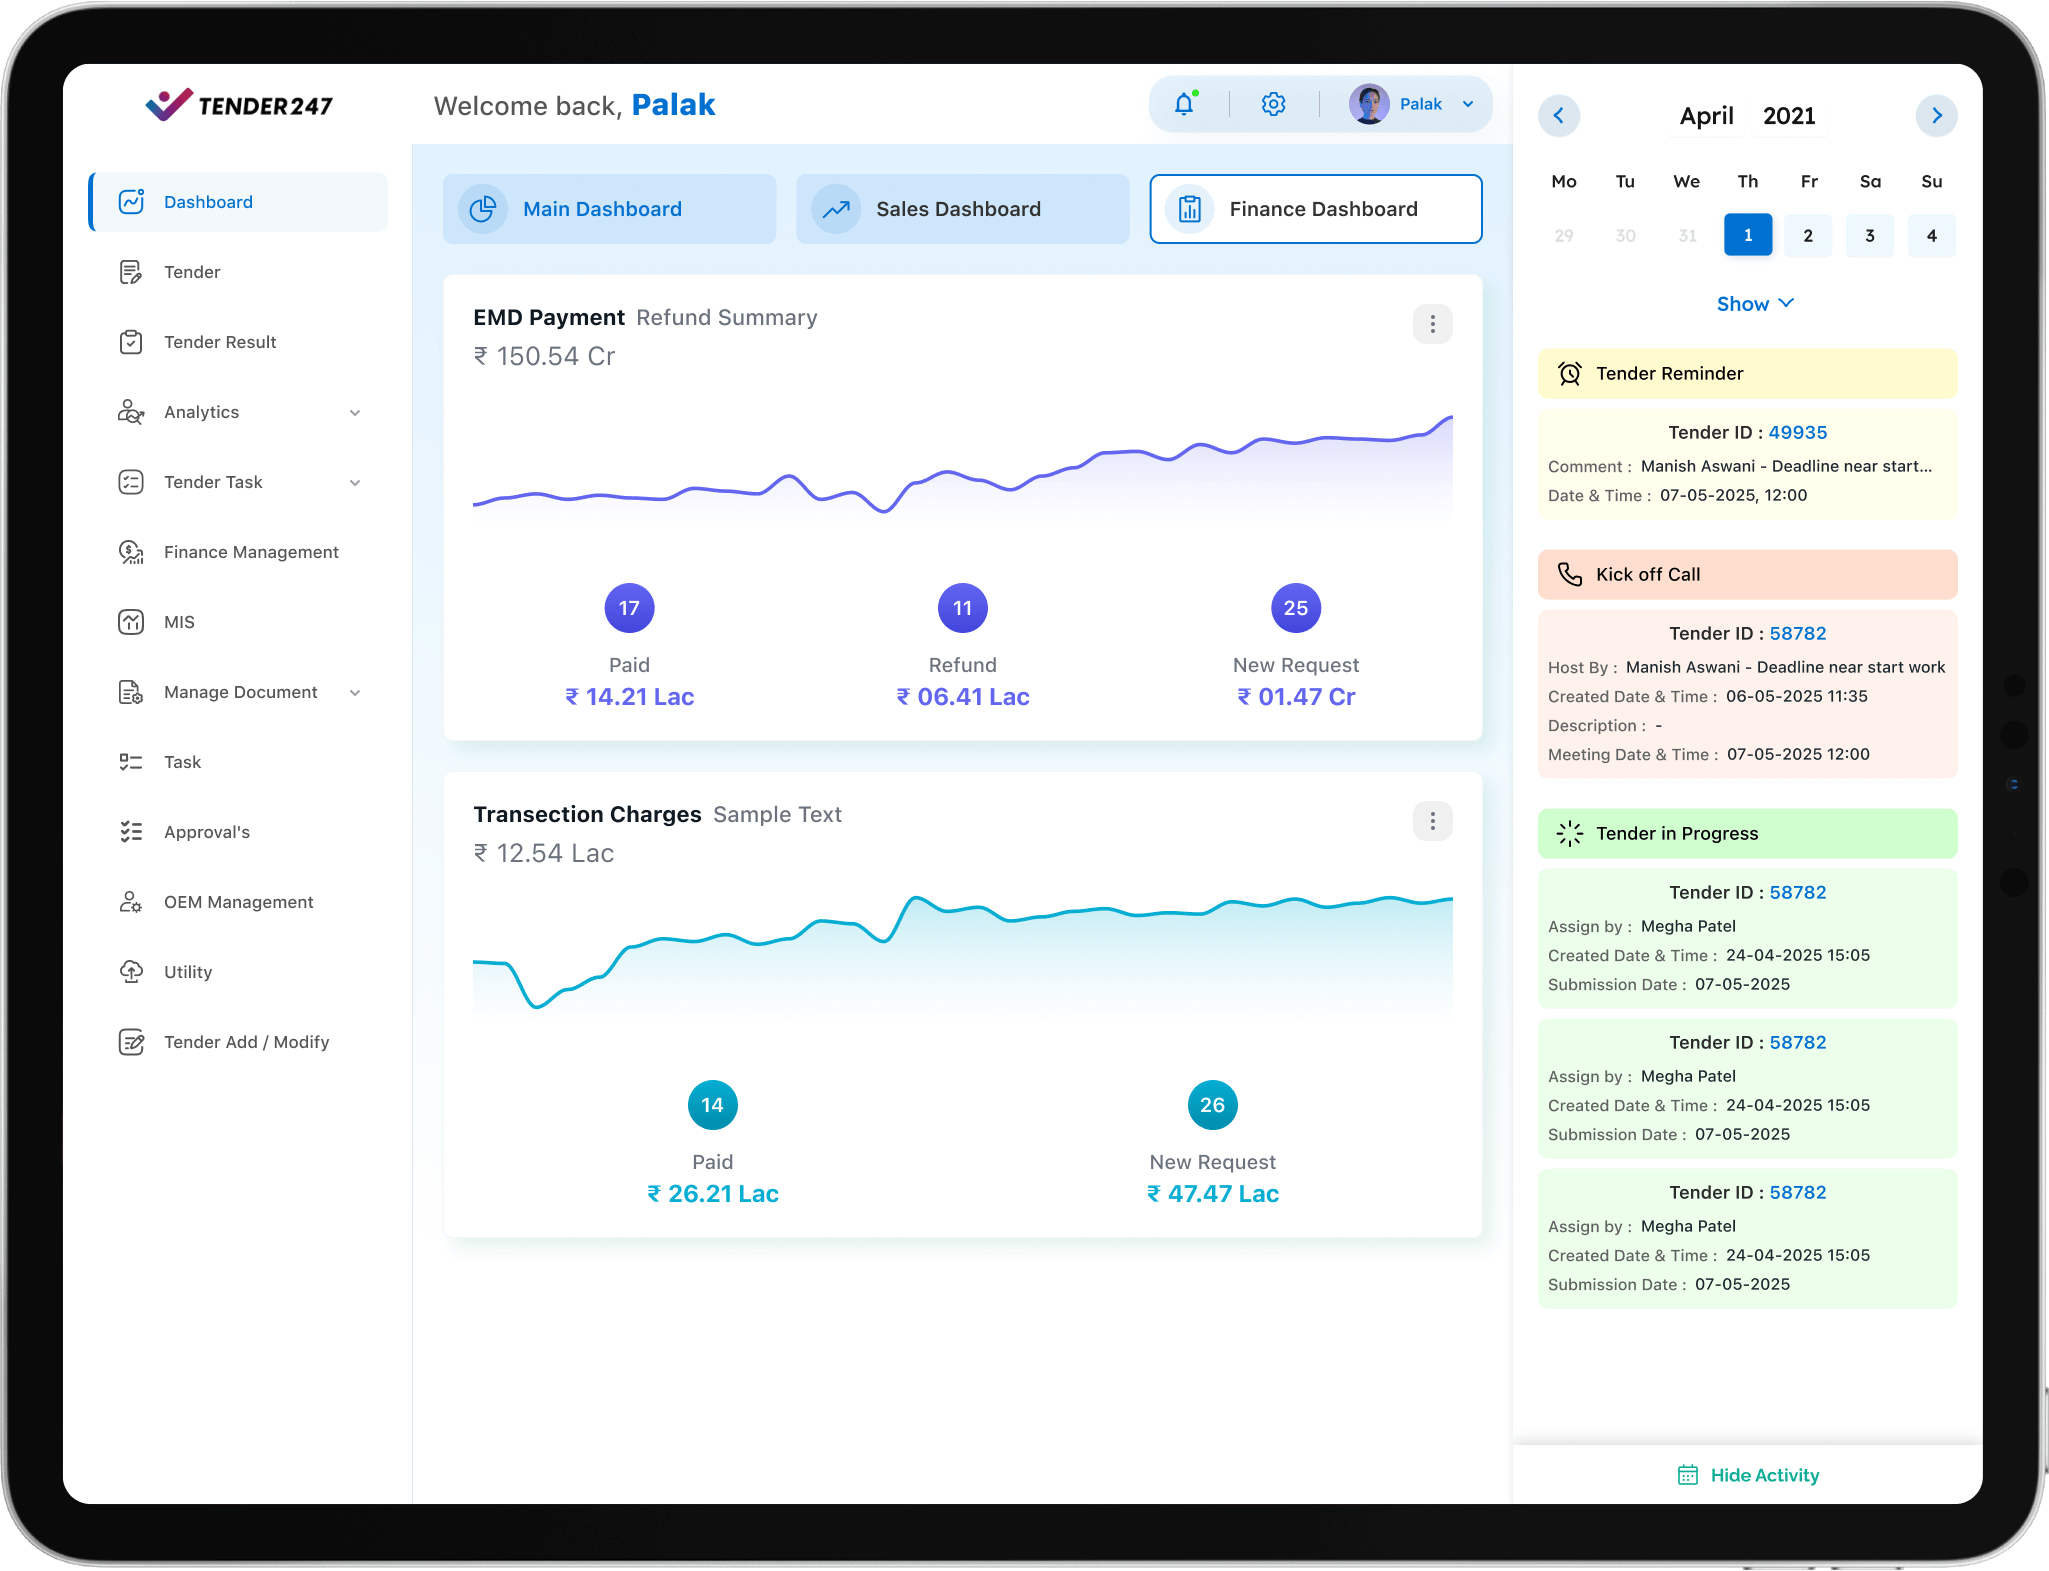Open the Palak profile dropdown
The image size is (2049, 1571).
click(x=1468, y=104)
